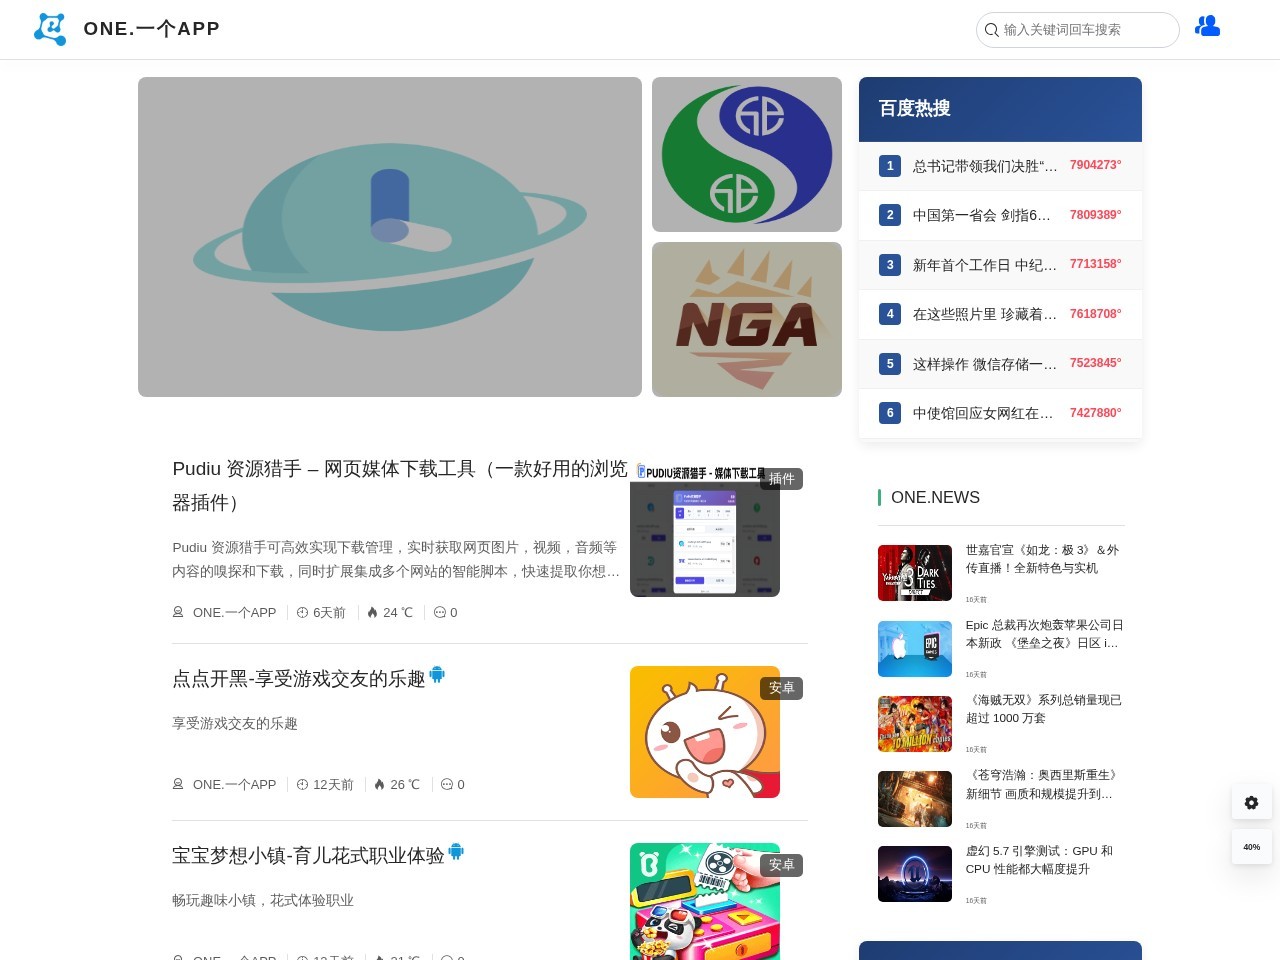Click the Epic apple news thumbnail
Screen dimensions: 1280x960
(x=914, y=648)
